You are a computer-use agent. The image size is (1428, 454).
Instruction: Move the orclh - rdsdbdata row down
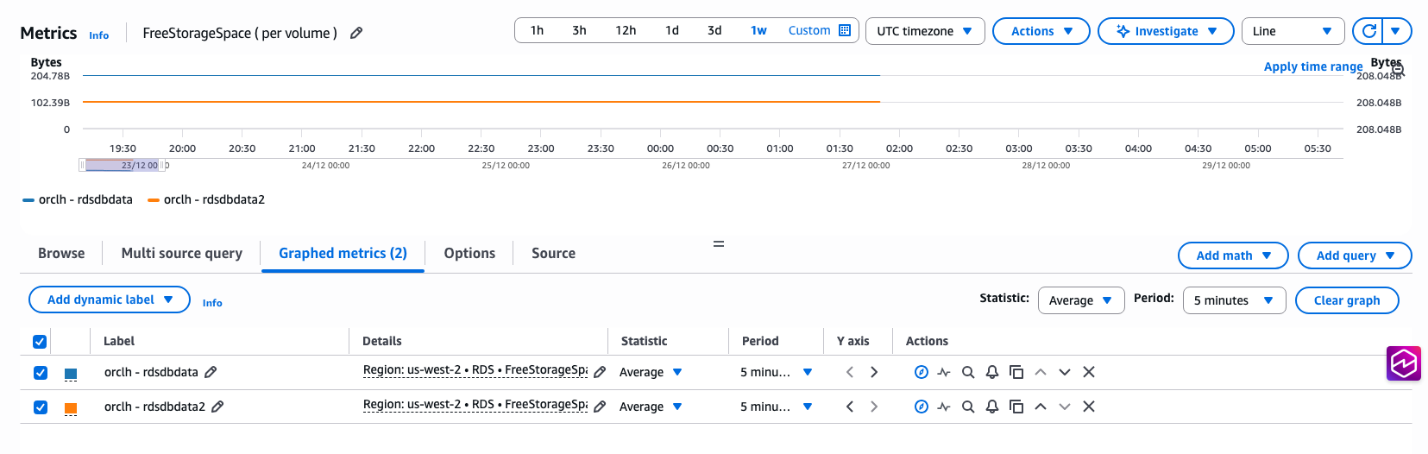click(x=1064, y=372)
